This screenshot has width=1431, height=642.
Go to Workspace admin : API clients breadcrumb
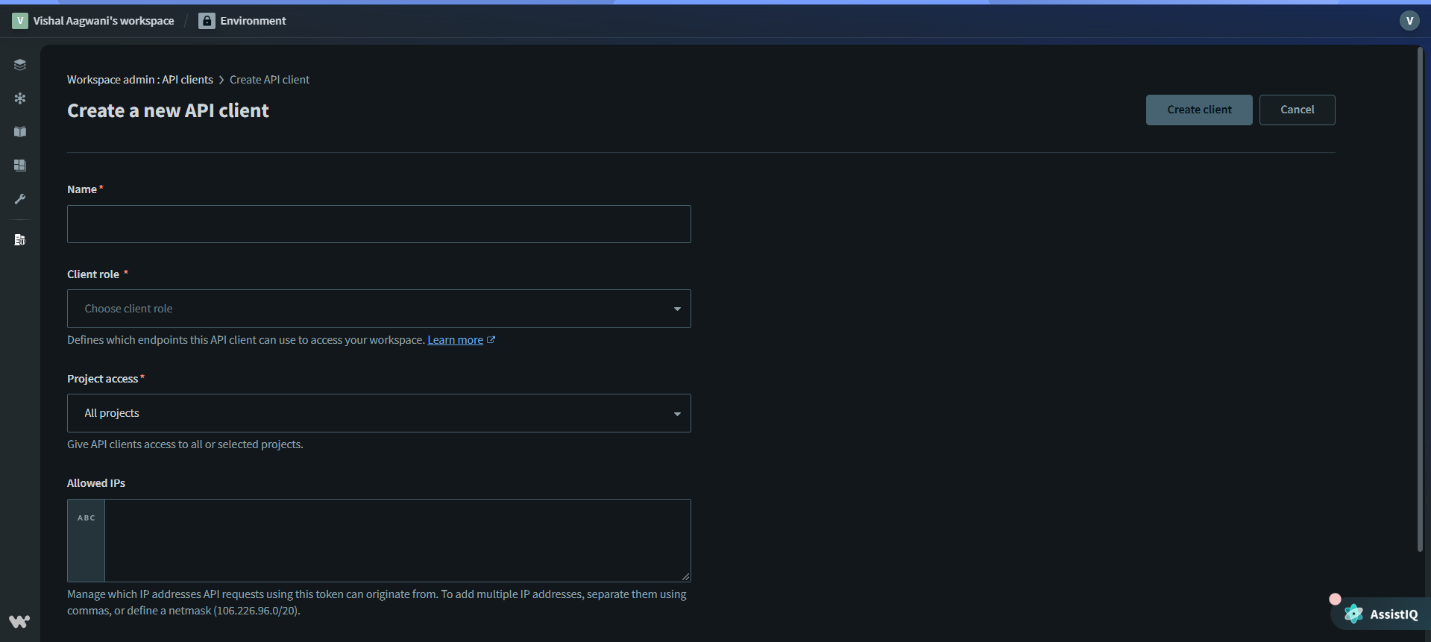click(x=140, y=80)
